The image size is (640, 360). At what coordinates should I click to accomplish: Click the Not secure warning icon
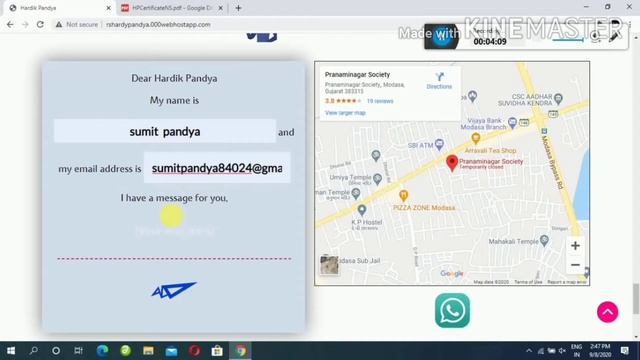(x=59, y=24)
